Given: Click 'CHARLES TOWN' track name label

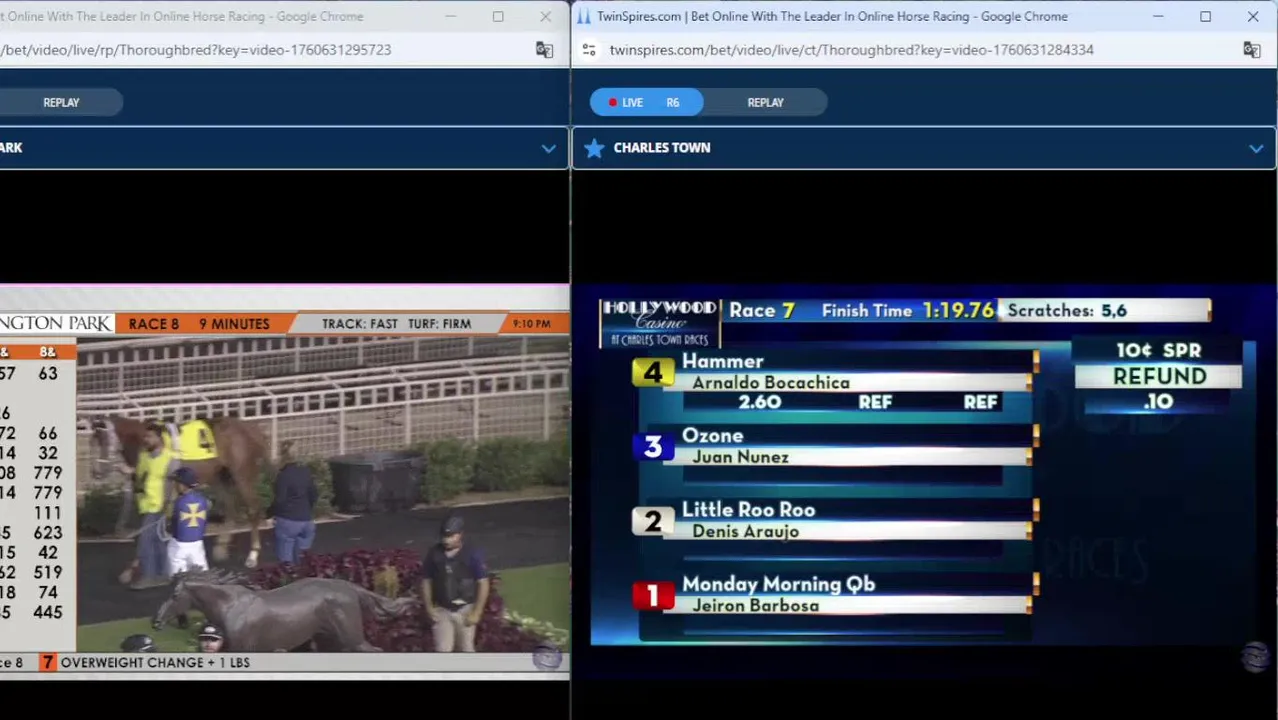Looking at the screenshot, I should [662, 148].
